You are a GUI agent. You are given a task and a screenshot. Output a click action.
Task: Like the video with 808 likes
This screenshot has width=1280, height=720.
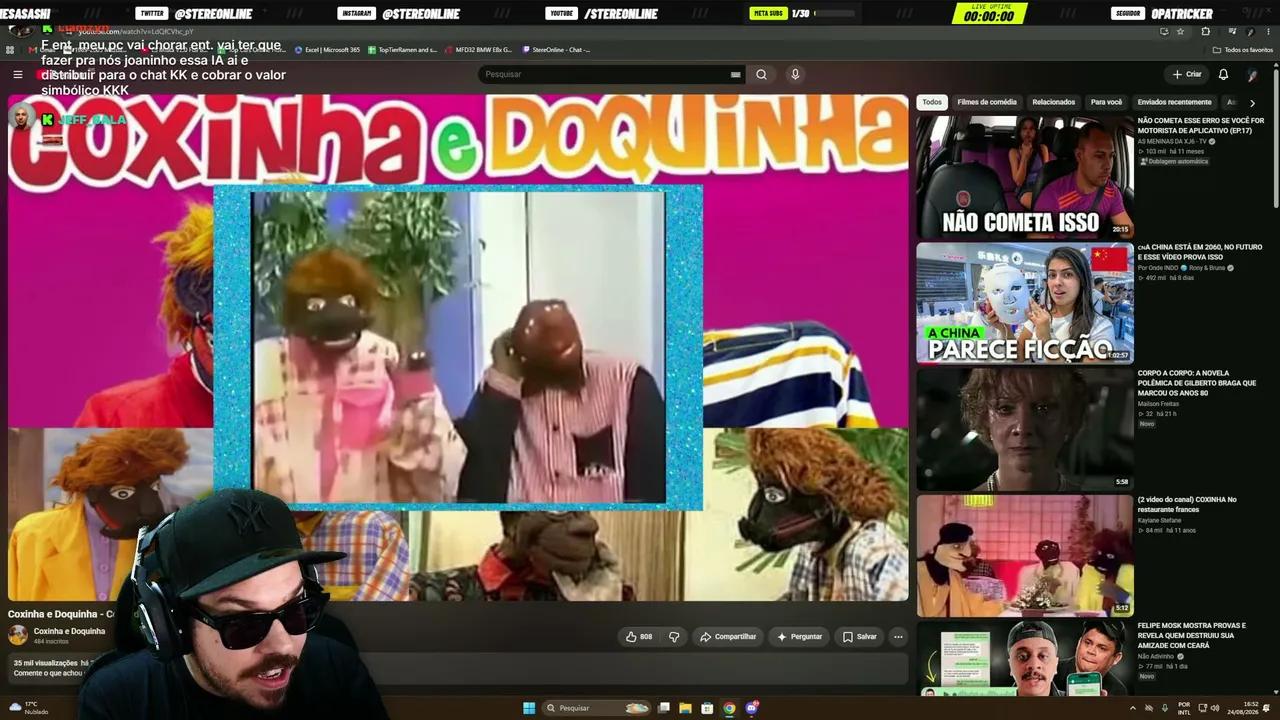(639, 636)
